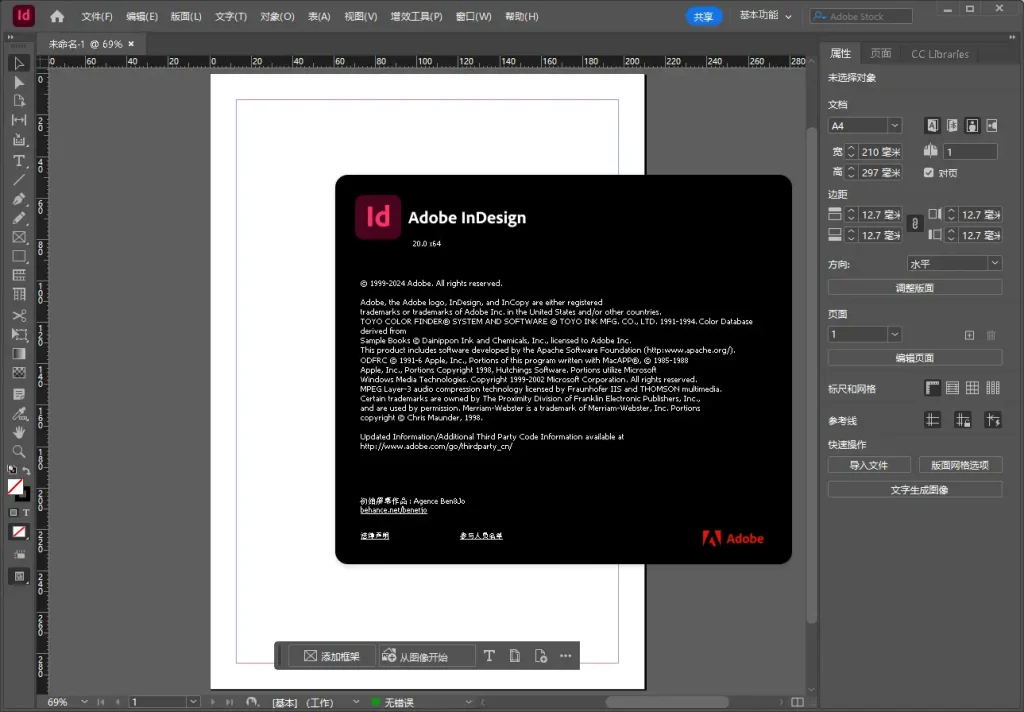Open zoom level 69% dropdown
1024x712 pixels.
pyautogui.click(x=84, y=702)
